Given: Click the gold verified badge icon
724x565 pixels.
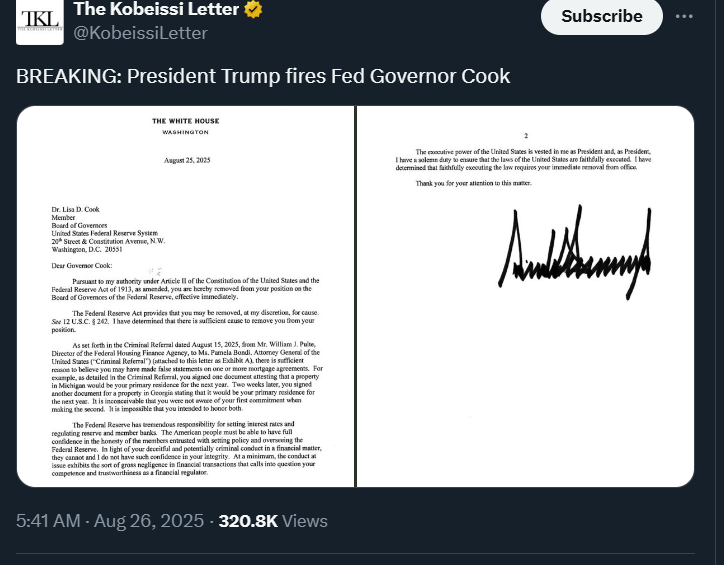Looking at the screenshot, I should (x=253, y=9).
